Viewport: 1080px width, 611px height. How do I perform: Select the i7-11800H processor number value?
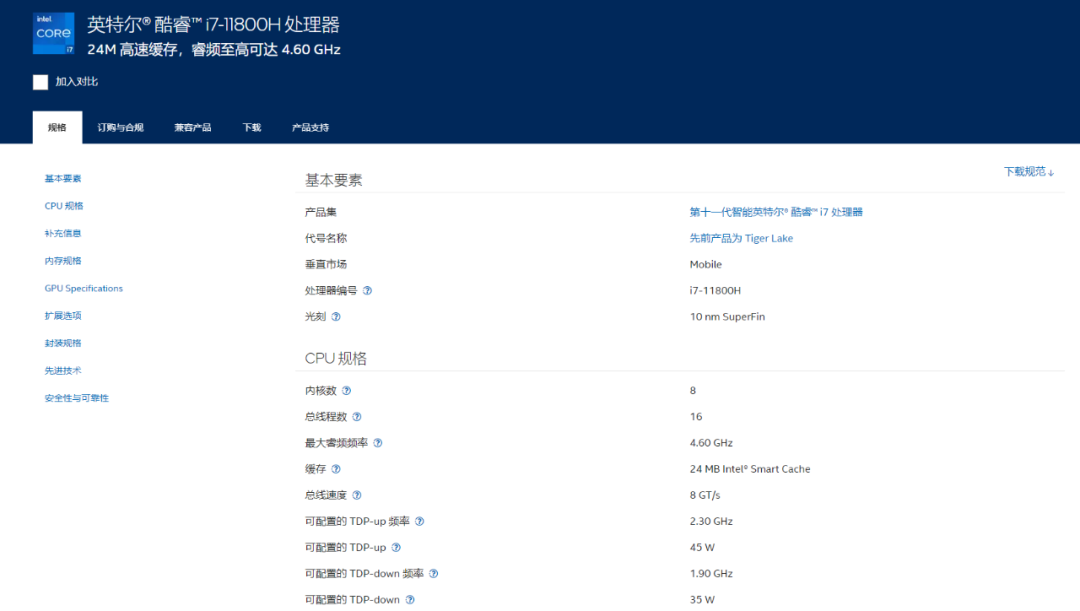[x=715, y=291]
